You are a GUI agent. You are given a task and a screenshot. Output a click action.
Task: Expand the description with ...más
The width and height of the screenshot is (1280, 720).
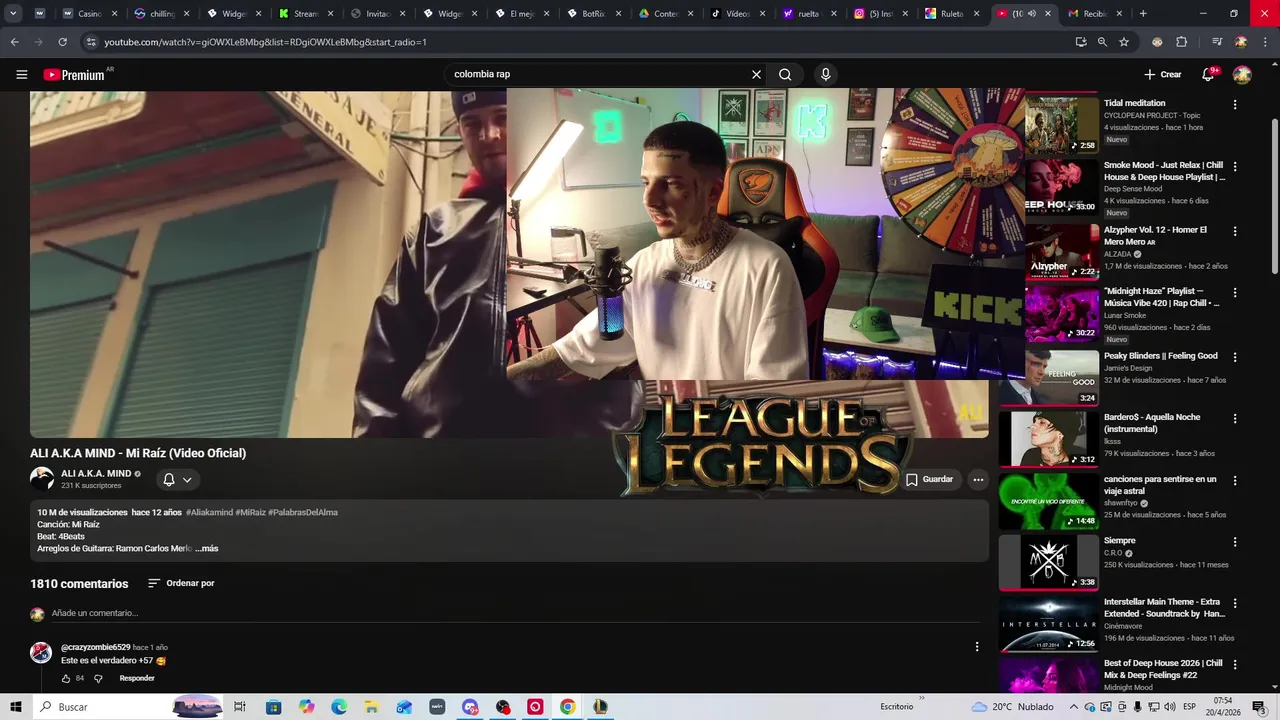pos(208,548)
